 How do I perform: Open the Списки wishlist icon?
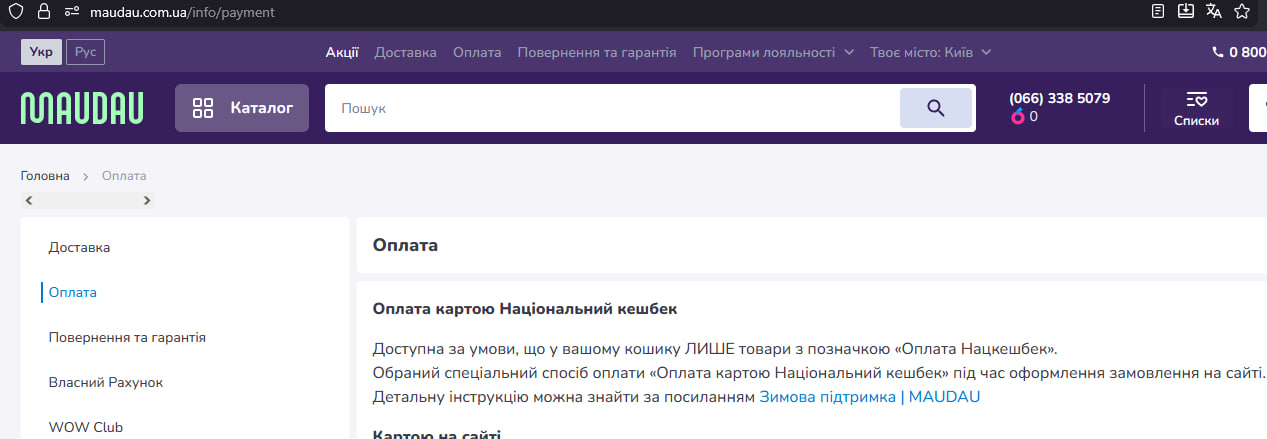point(1196,108)
